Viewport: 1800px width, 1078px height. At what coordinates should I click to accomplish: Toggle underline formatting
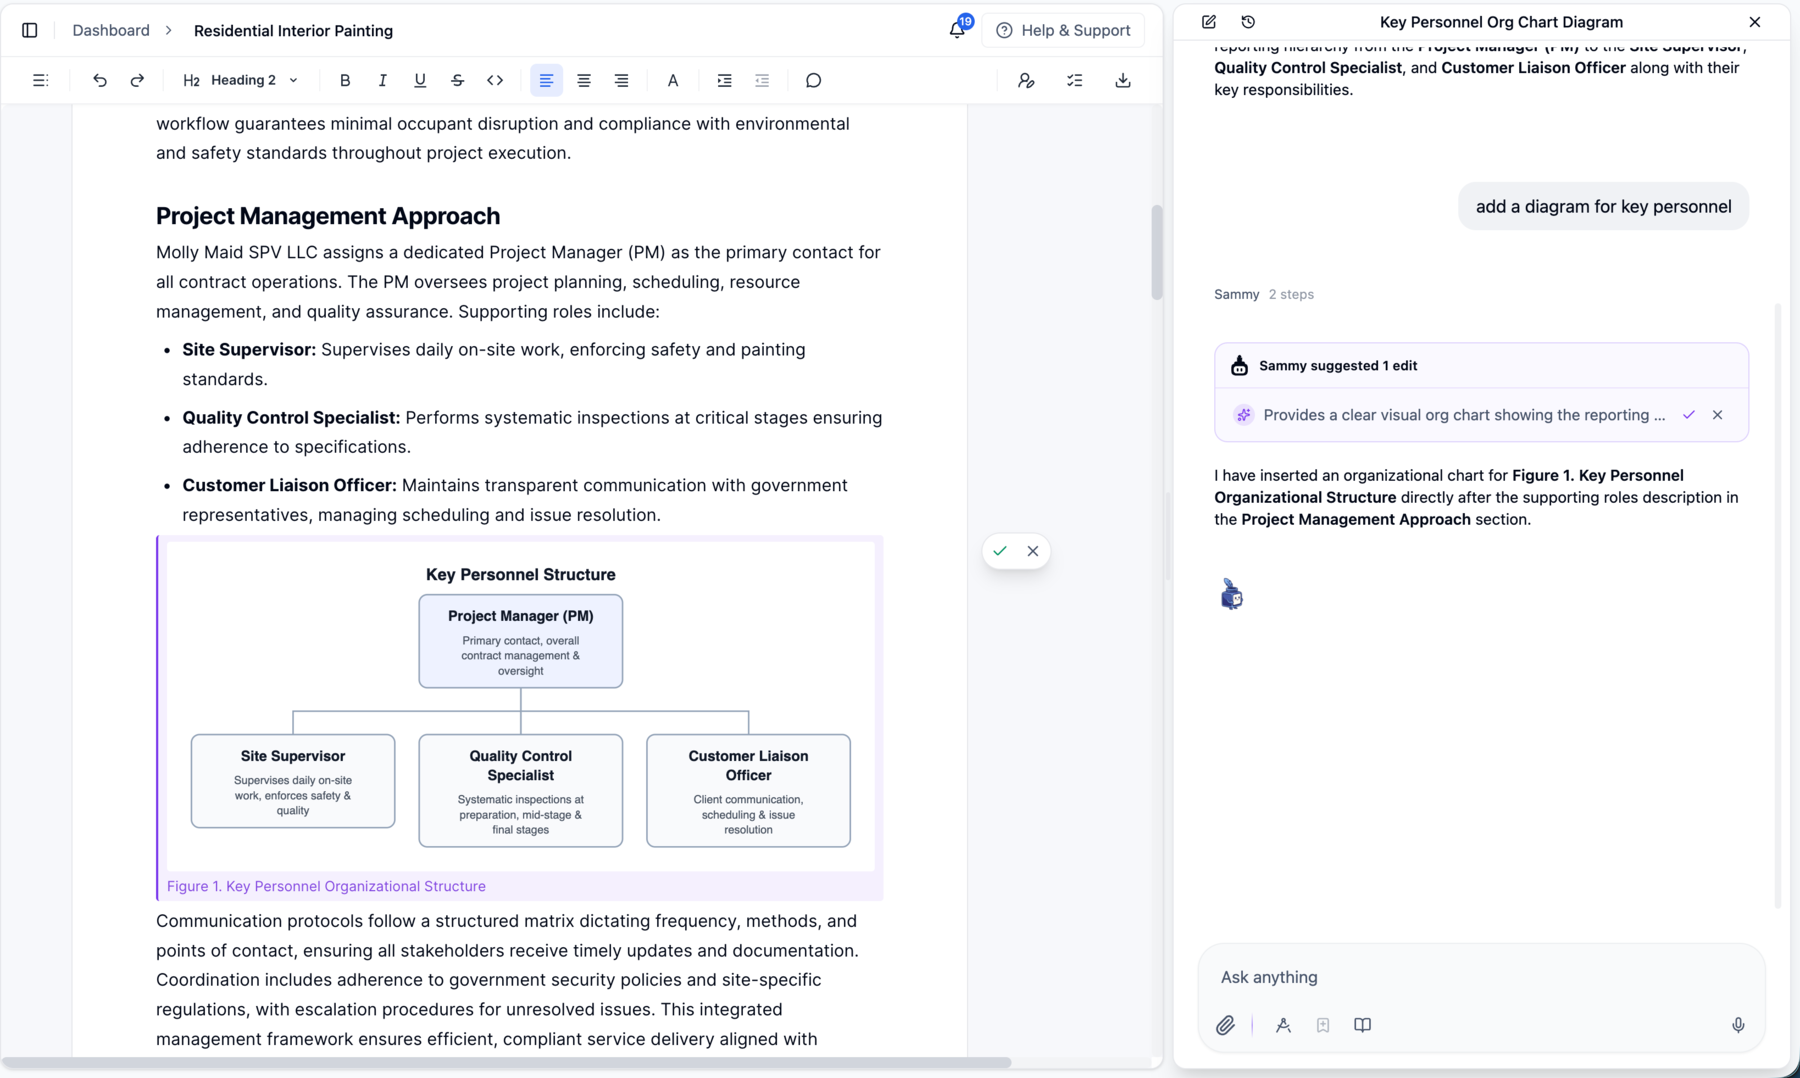point(420,80)
